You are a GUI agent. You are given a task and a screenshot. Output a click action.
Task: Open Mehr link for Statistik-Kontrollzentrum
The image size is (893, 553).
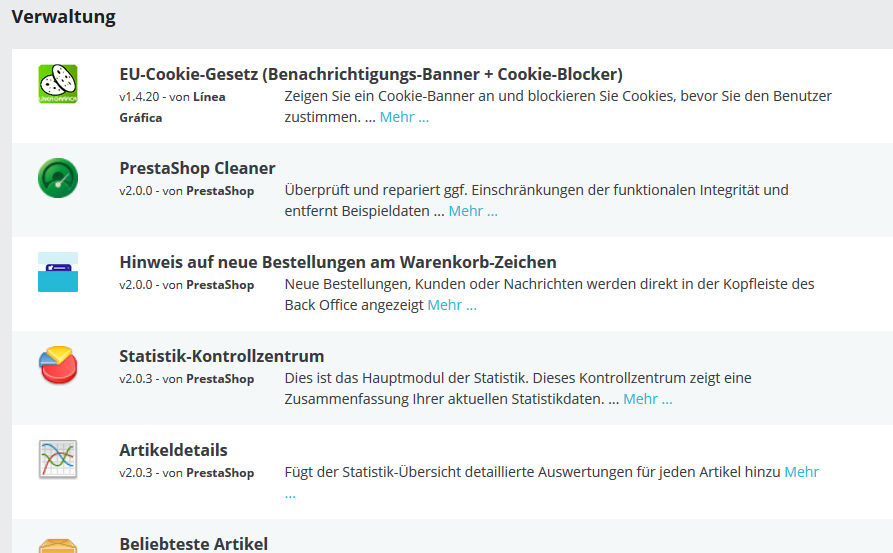pos(648,399)
